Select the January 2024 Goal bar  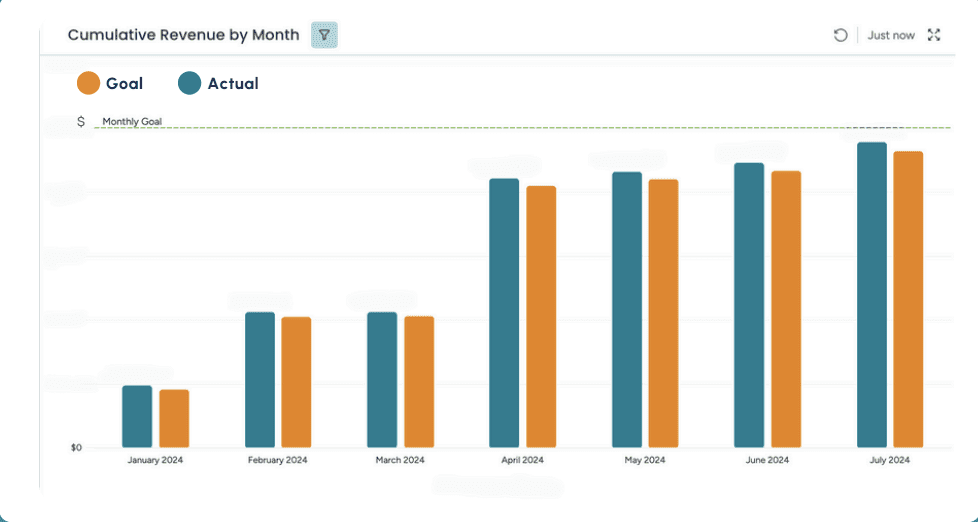[174, 418]
